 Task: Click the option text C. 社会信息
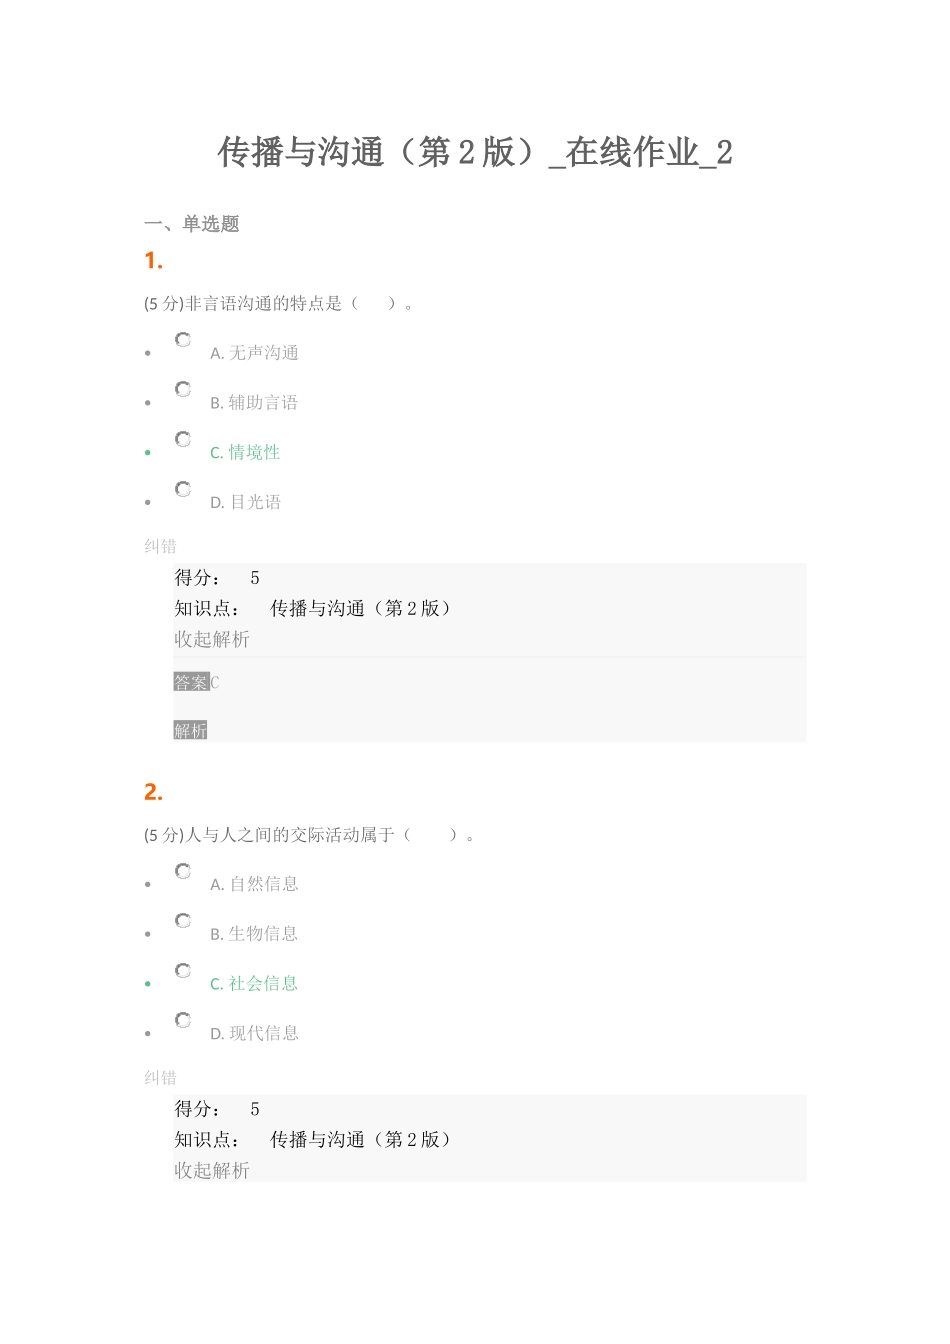click(x=254, y=984)
